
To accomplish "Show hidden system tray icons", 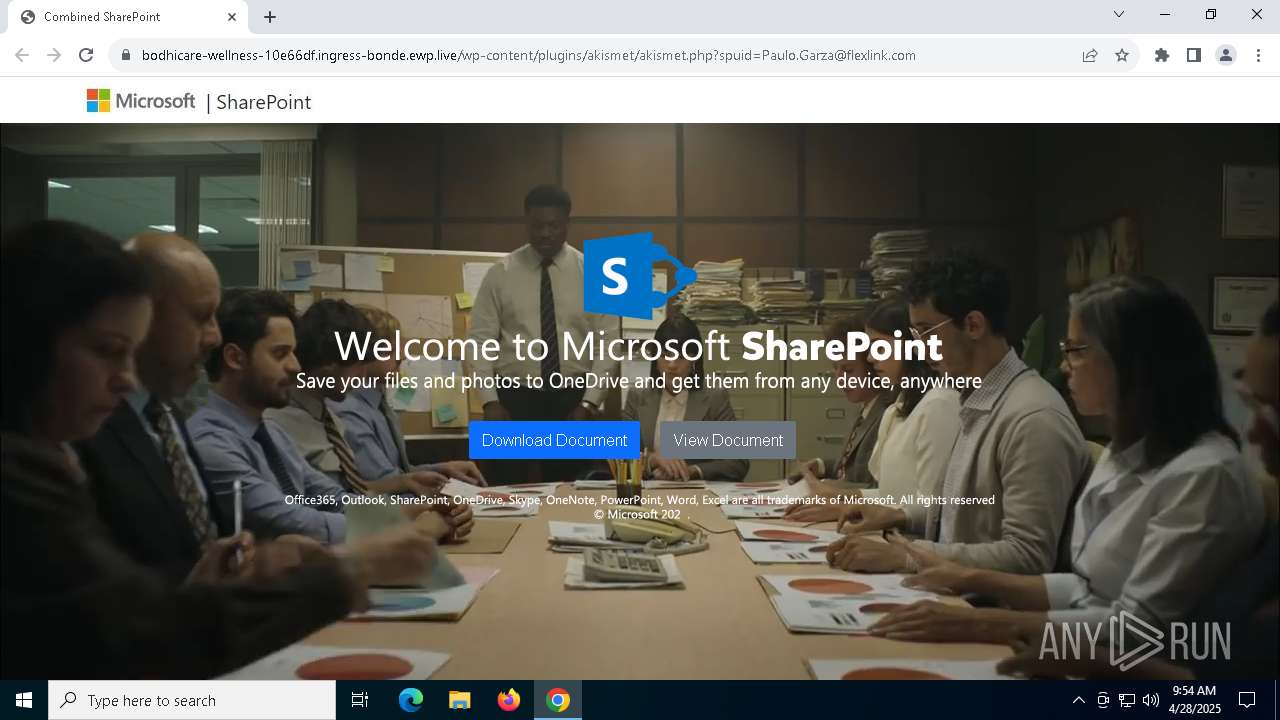I will pyautogui.click(x=1078, y=700).
